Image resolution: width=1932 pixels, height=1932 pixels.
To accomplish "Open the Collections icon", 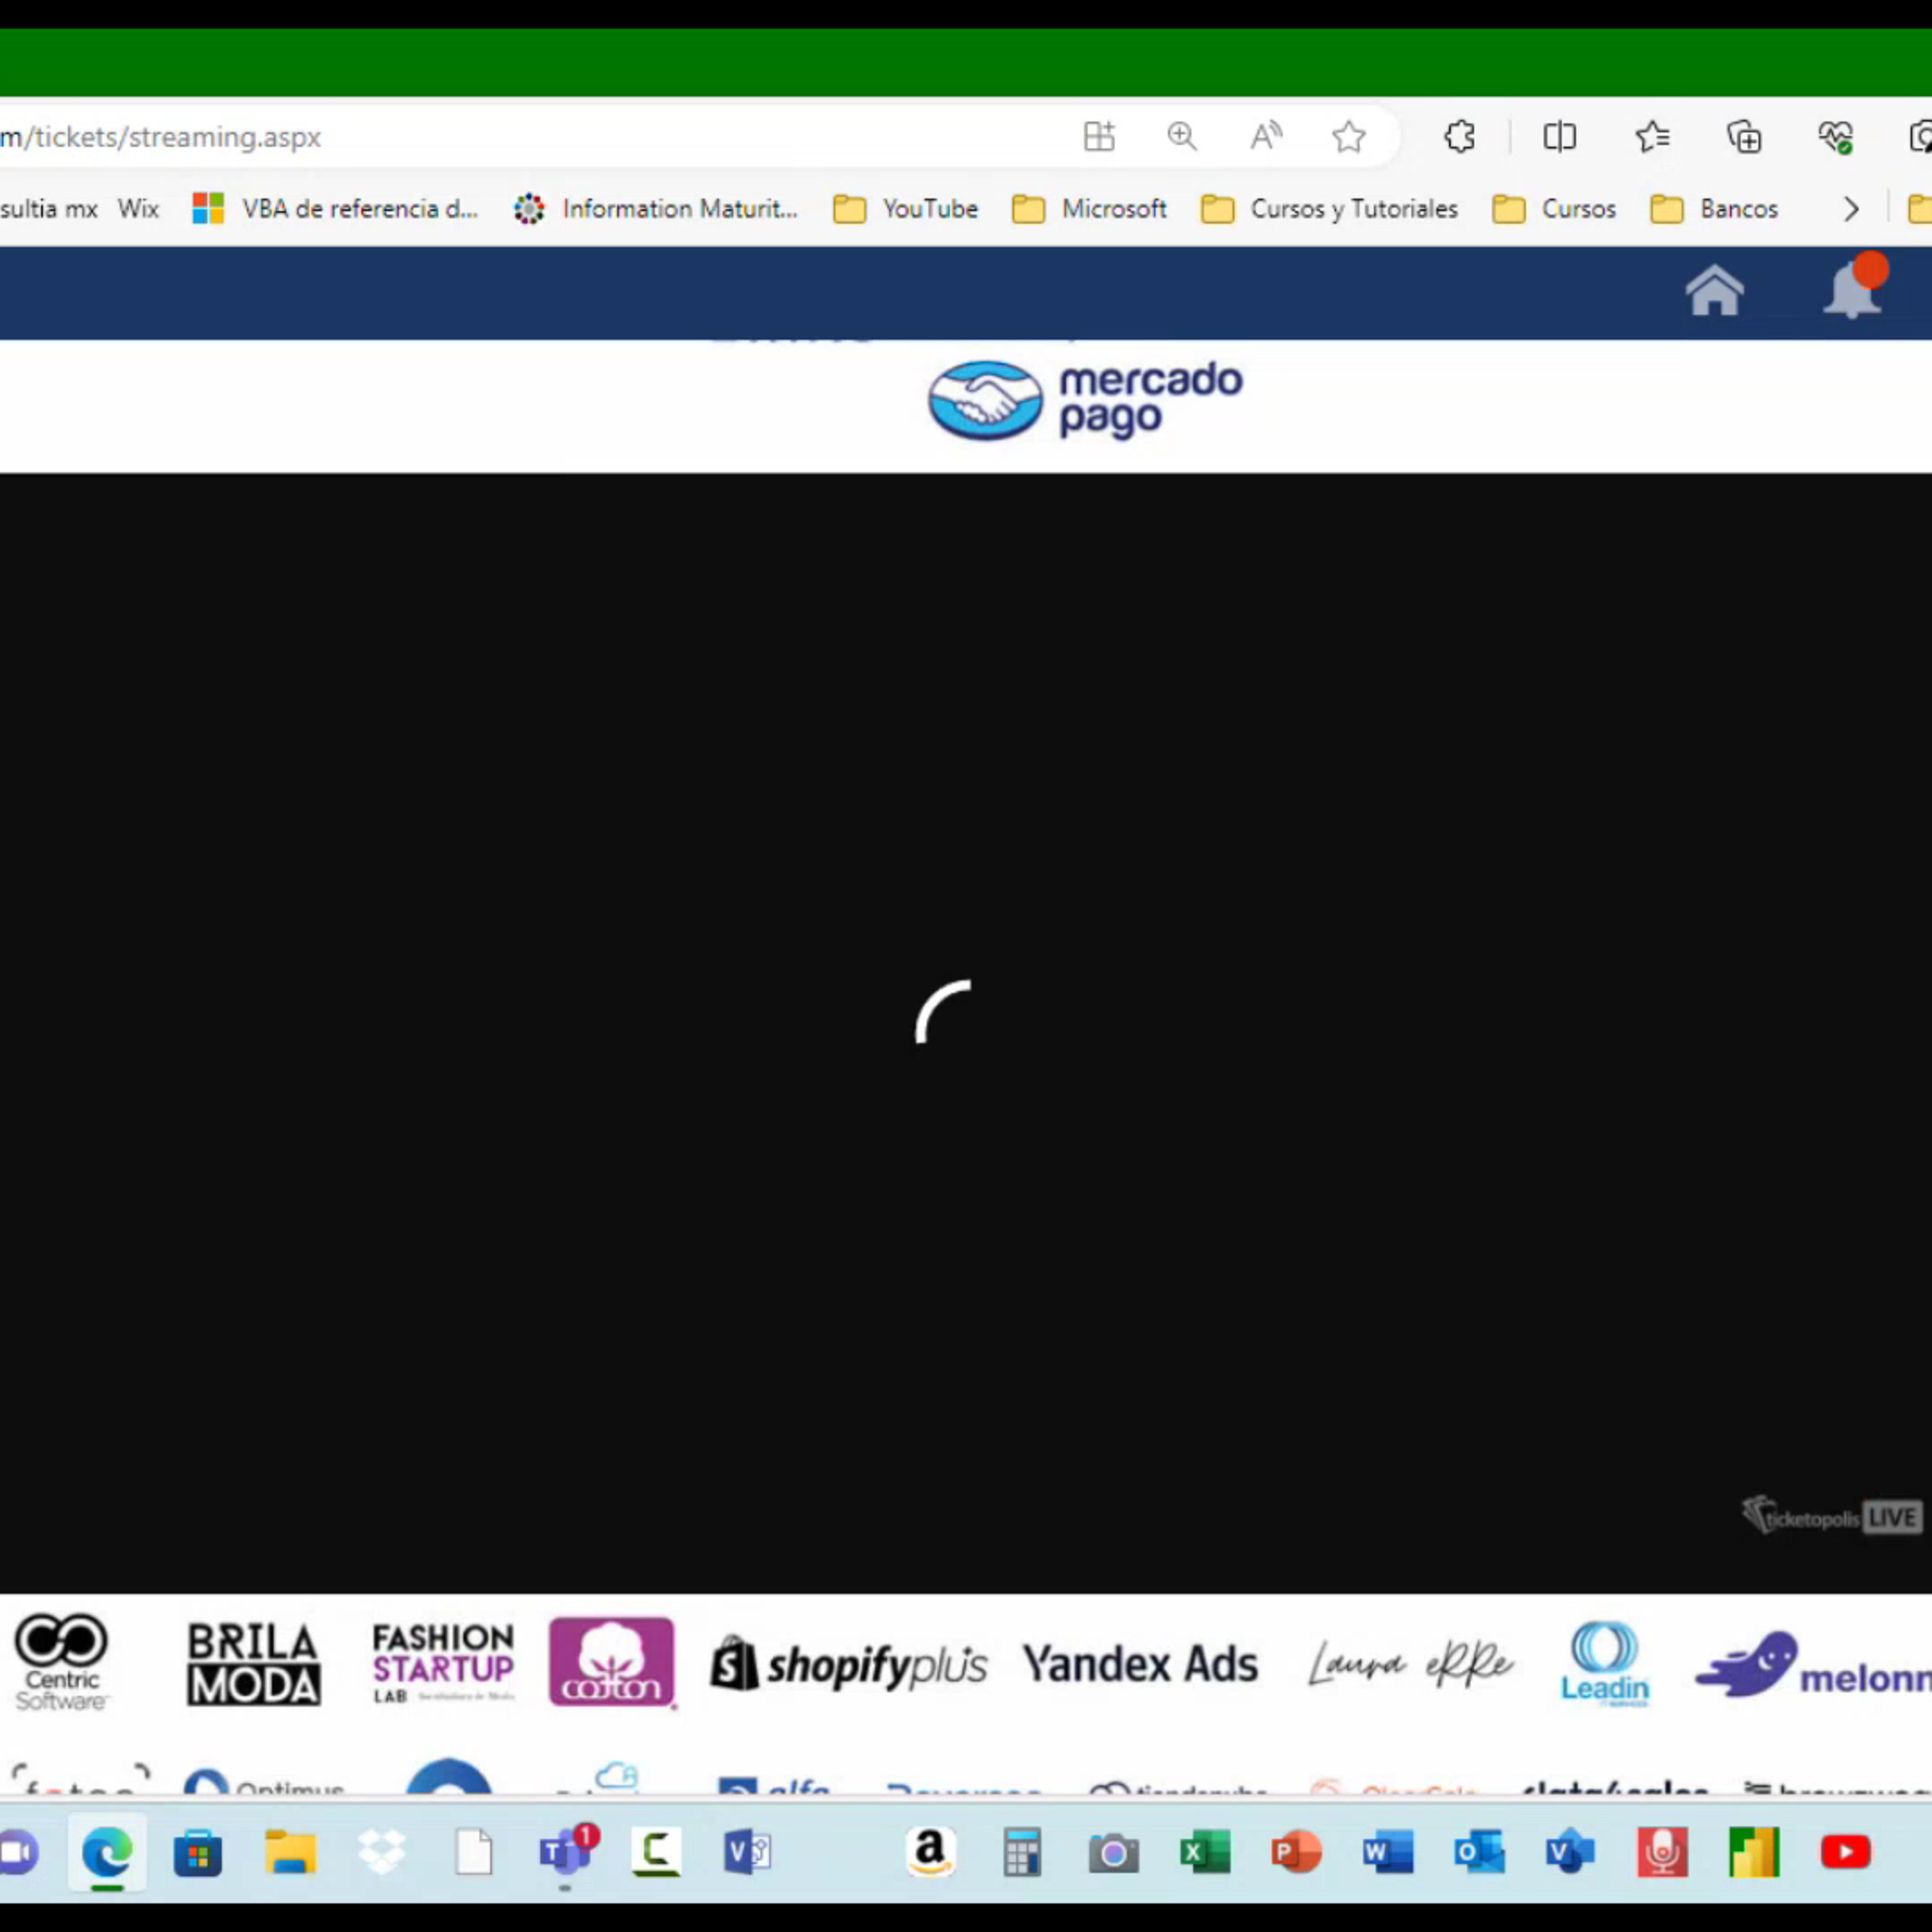I will 1744,136.
